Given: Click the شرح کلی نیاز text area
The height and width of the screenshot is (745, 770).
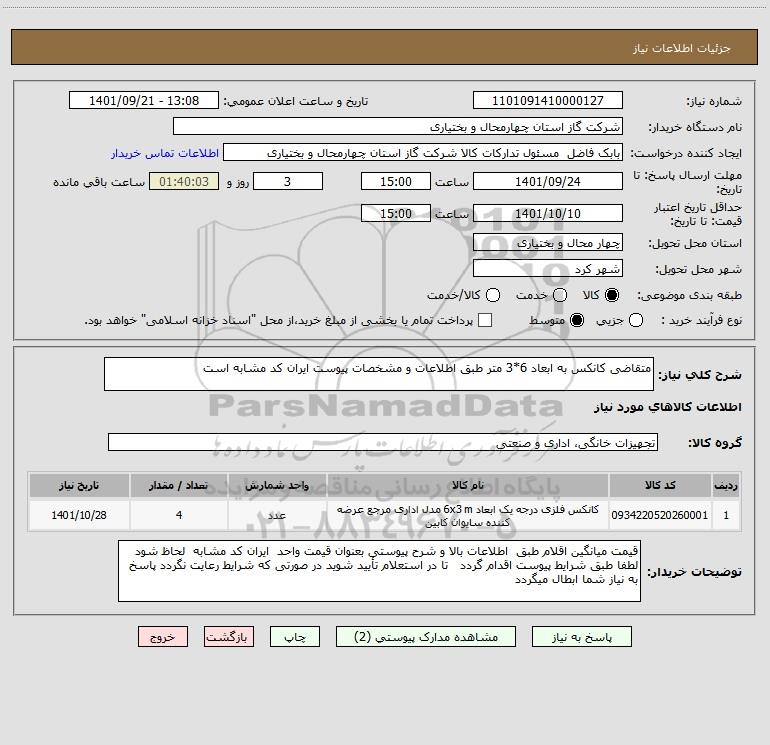Looking at the screenshot, I should point(379,374).
